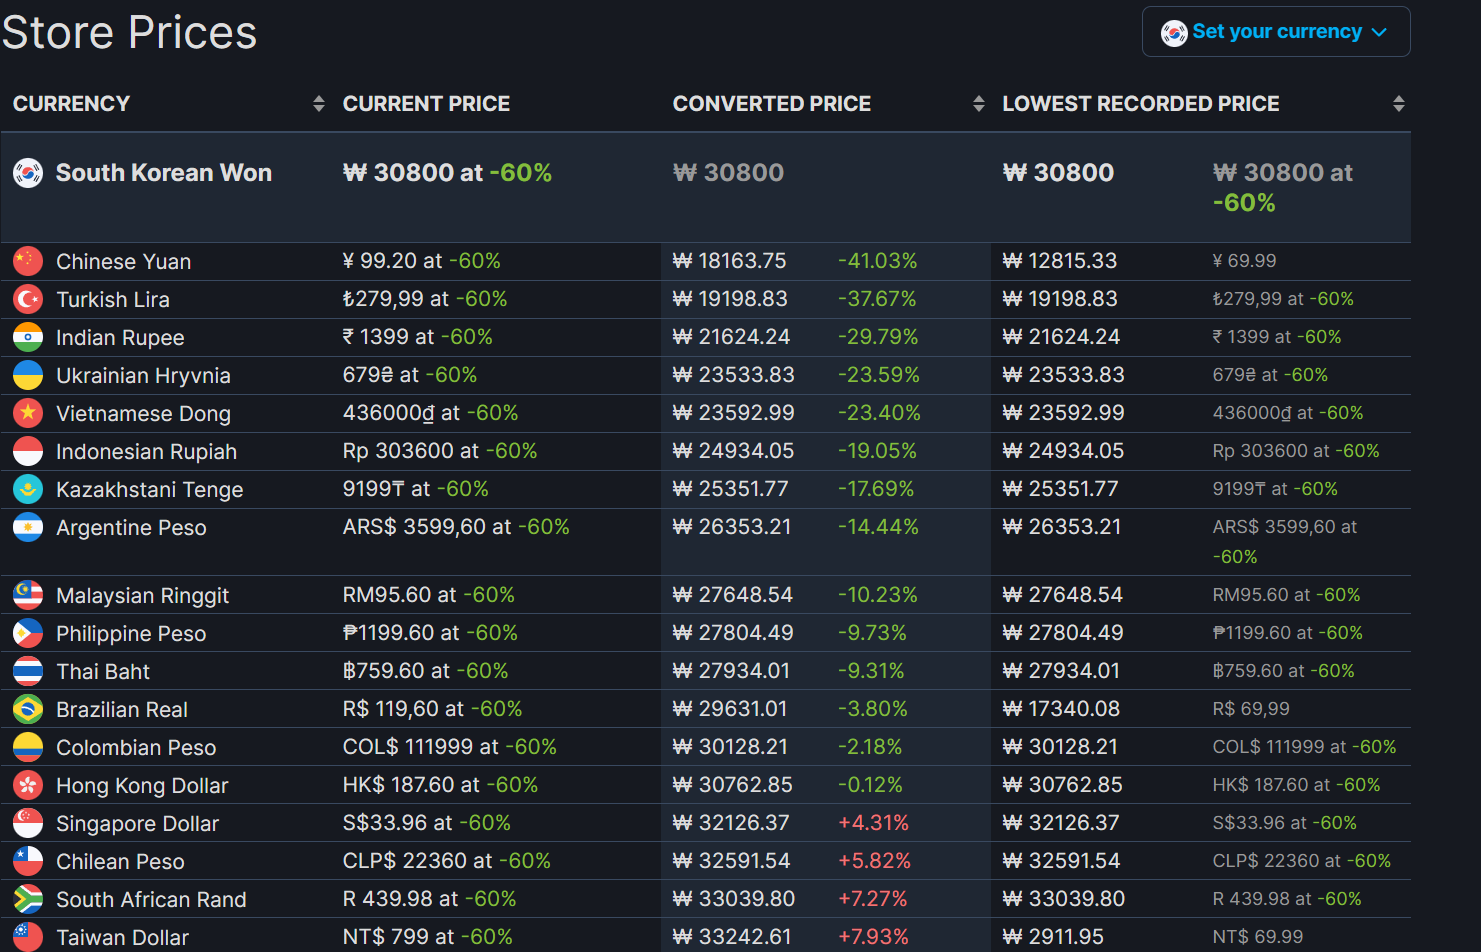Viewport: 1481px width, 952px height.
Task: Select the Chinese Yuan currency name
Action: pos(123,262)
